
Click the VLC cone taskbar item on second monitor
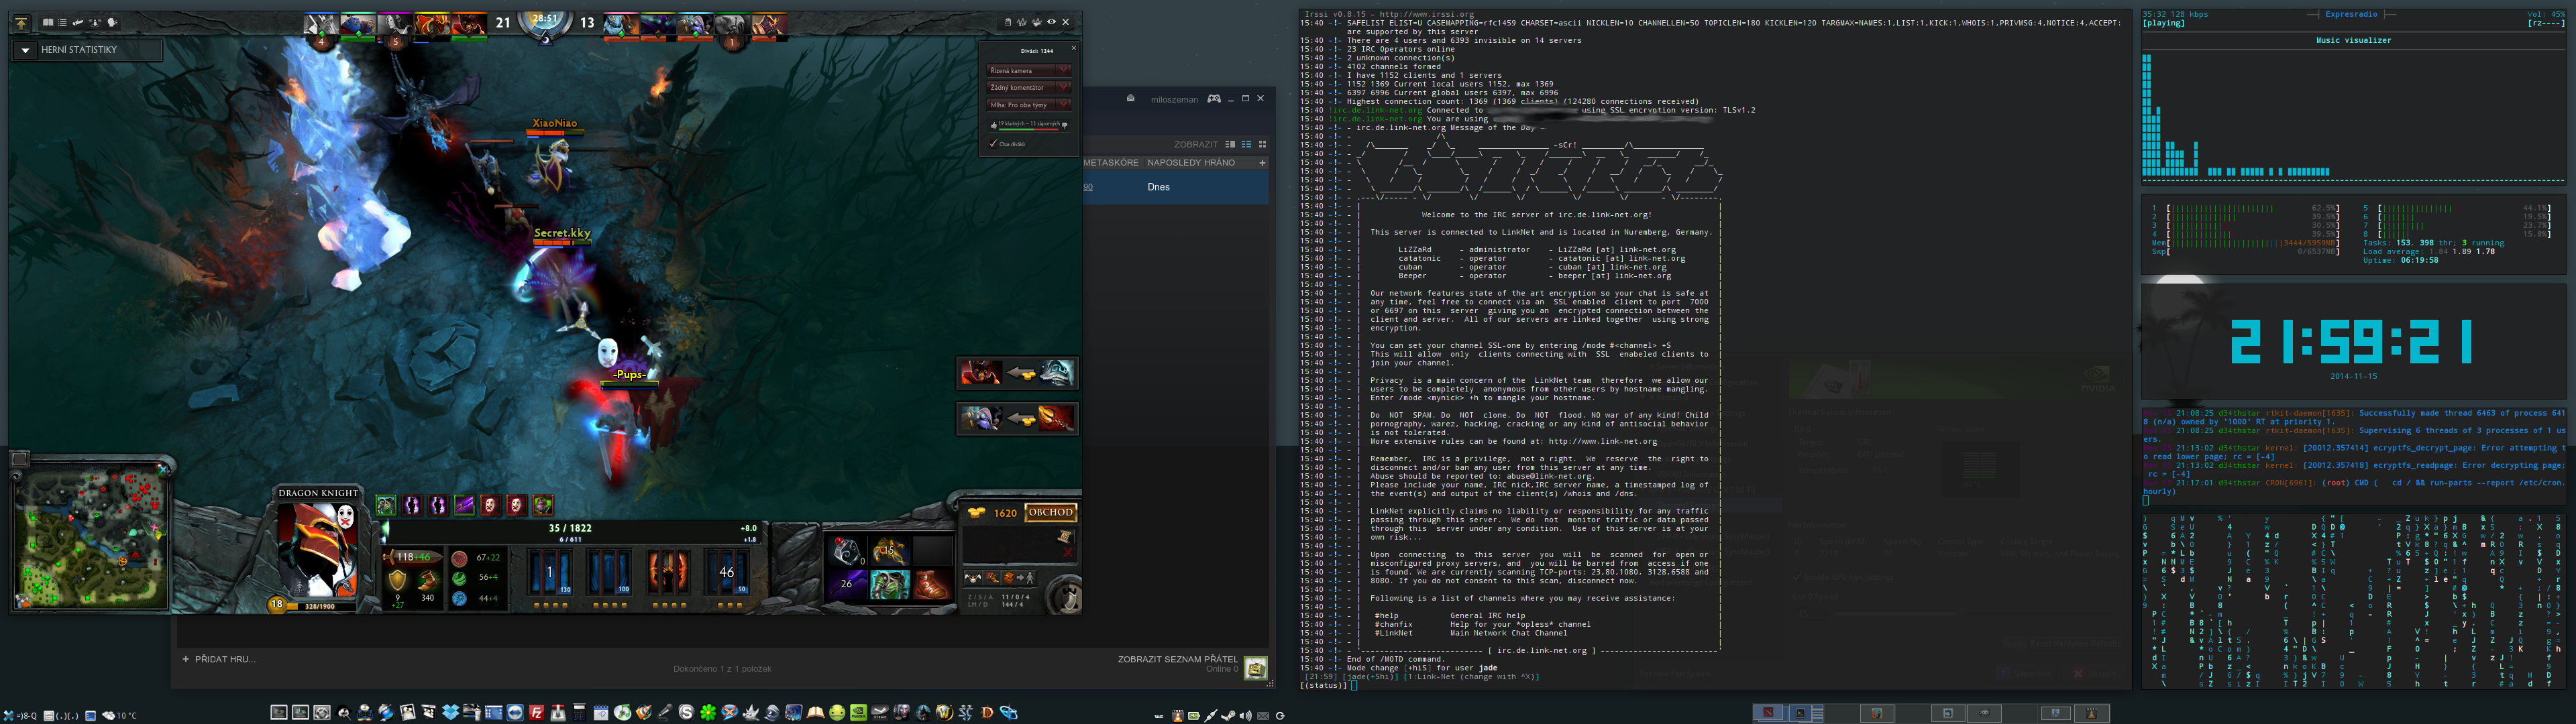tap(2092, 713)
